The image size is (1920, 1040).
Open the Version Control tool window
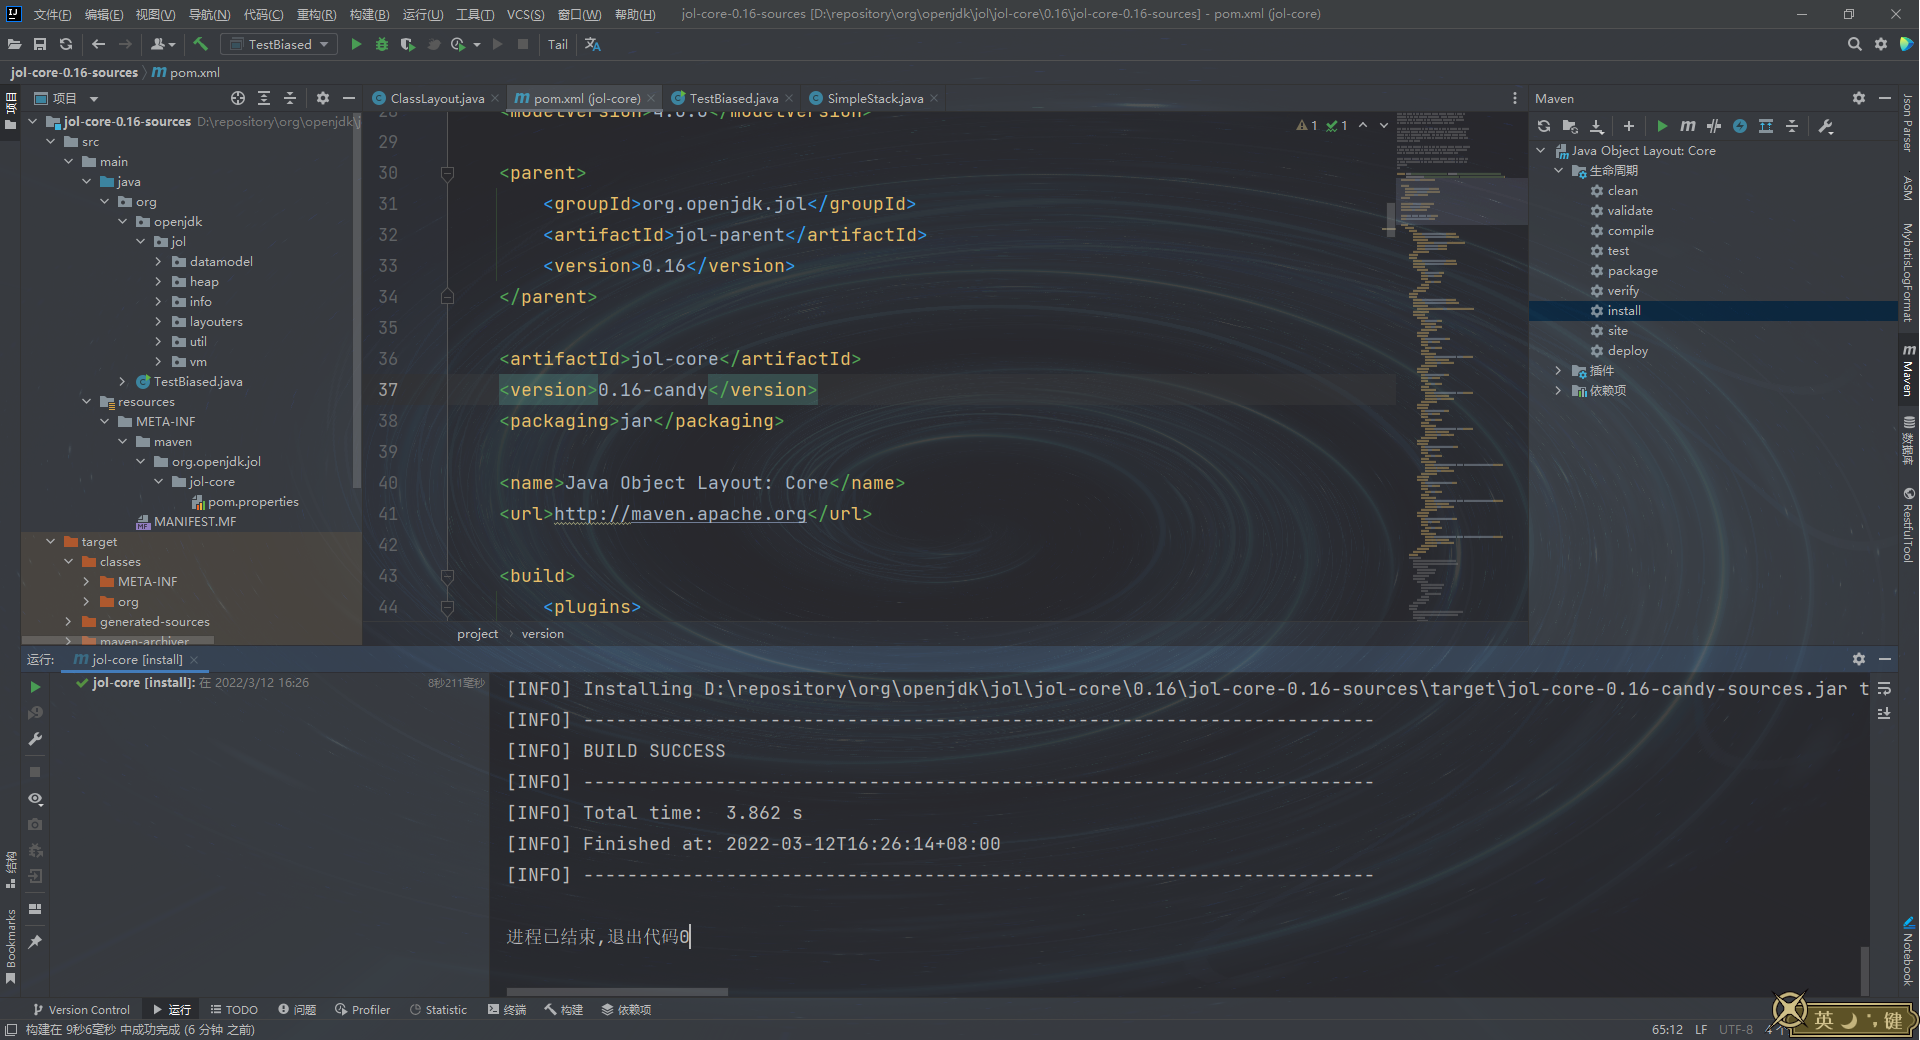81,1010
